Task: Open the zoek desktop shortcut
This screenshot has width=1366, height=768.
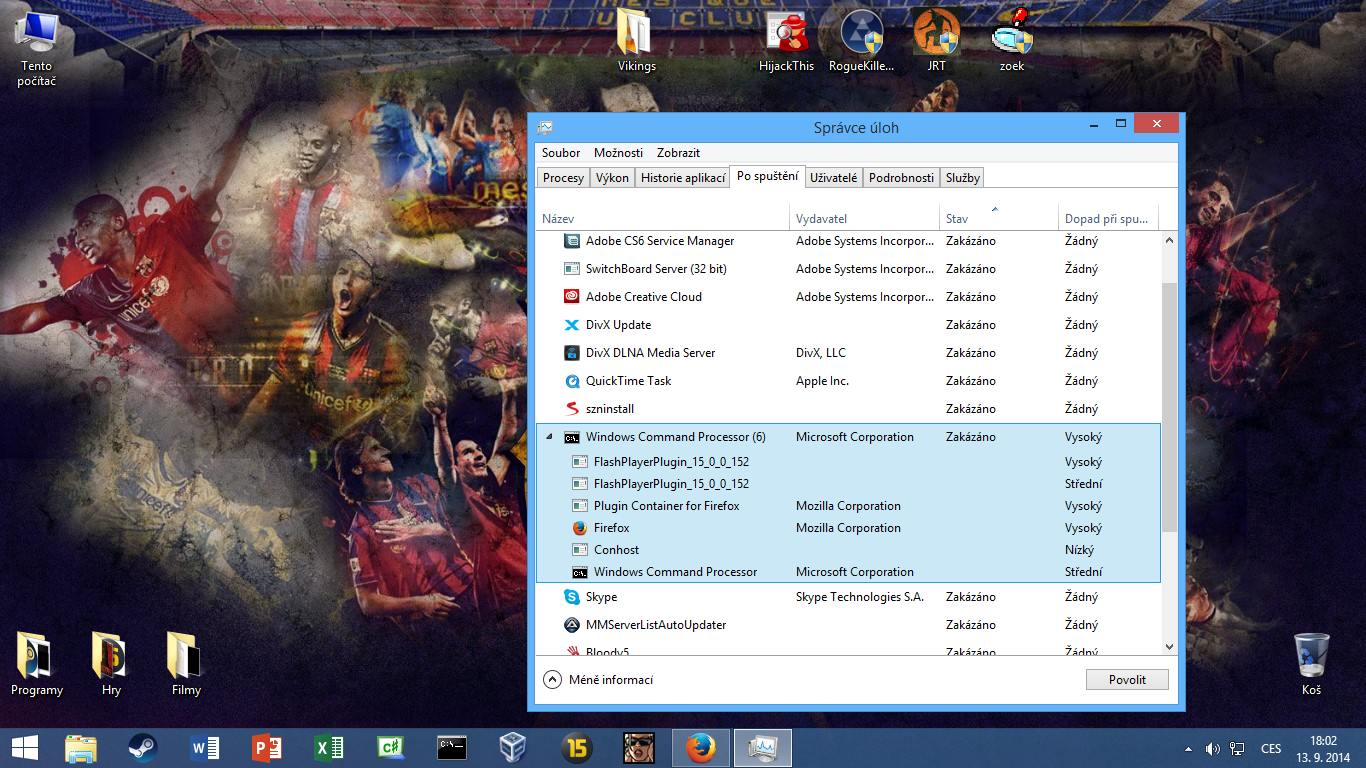Action: point(1012,40)
